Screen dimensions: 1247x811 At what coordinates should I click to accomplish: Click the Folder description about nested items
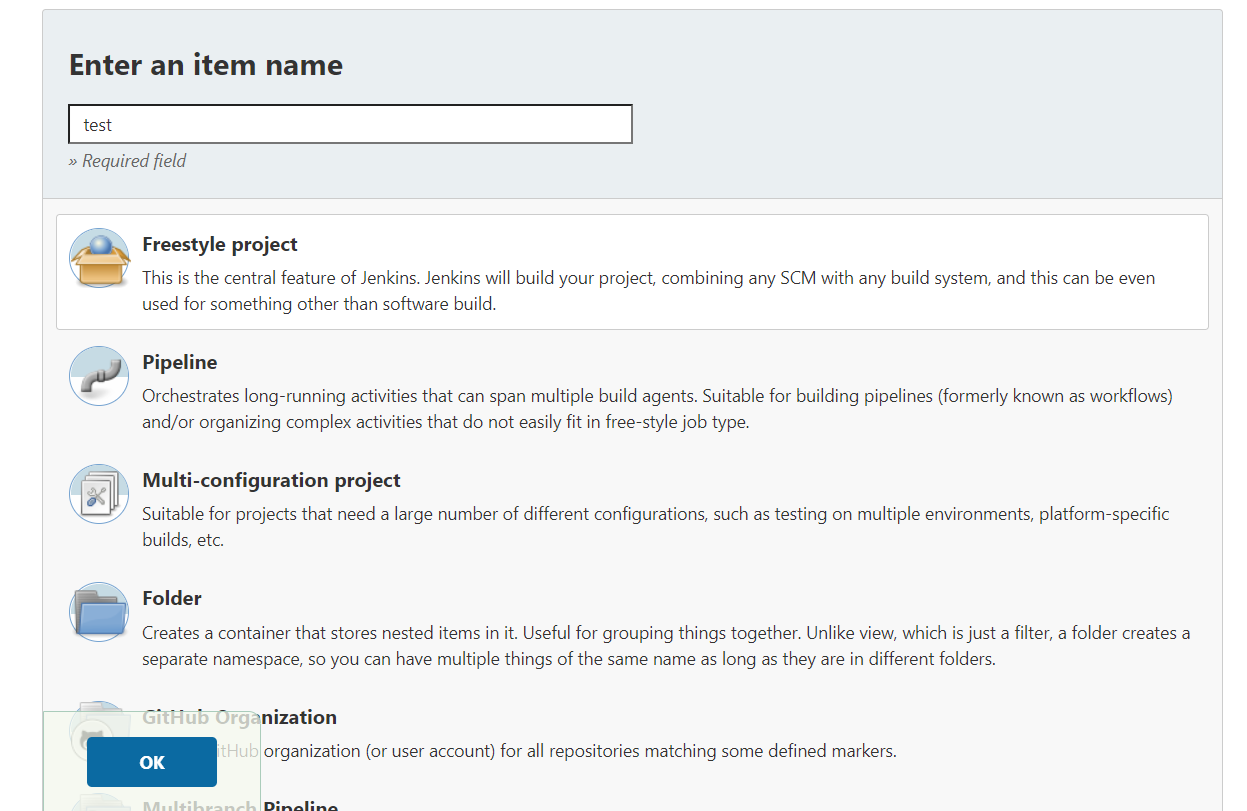tap(666, 646)
